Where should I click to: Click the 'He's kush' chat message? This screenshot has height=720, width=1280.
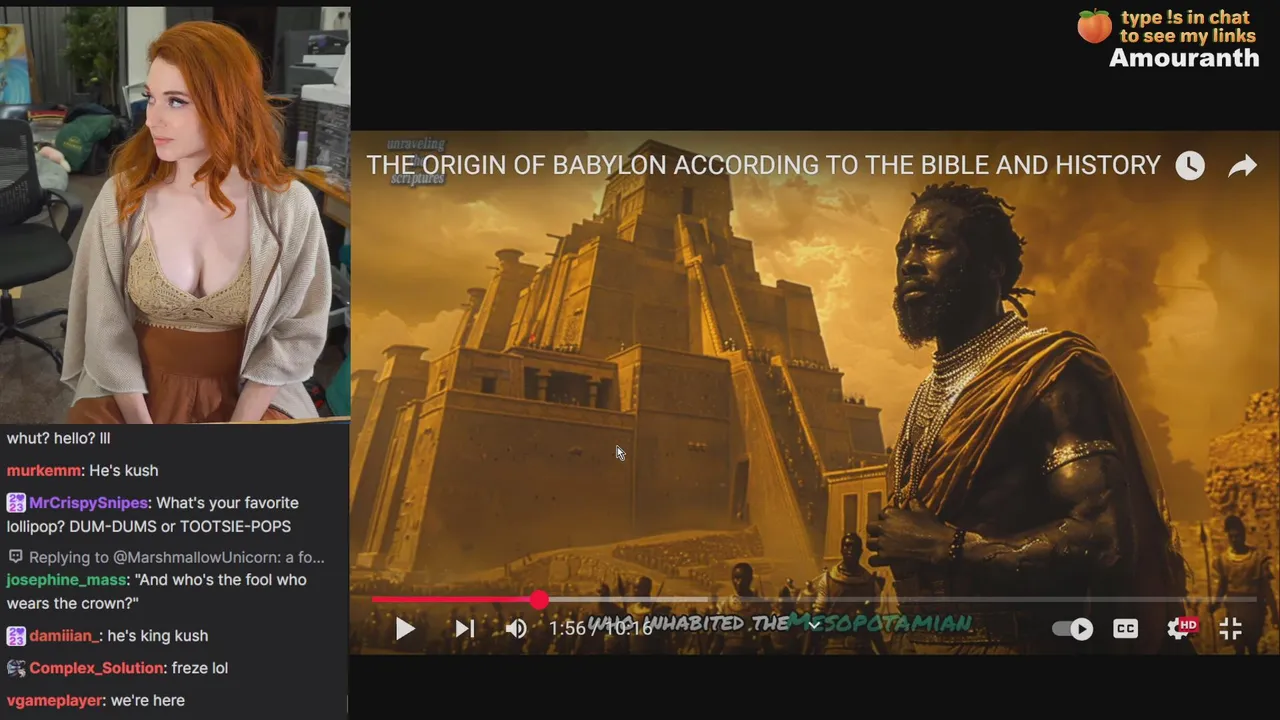tap(124, 470)
